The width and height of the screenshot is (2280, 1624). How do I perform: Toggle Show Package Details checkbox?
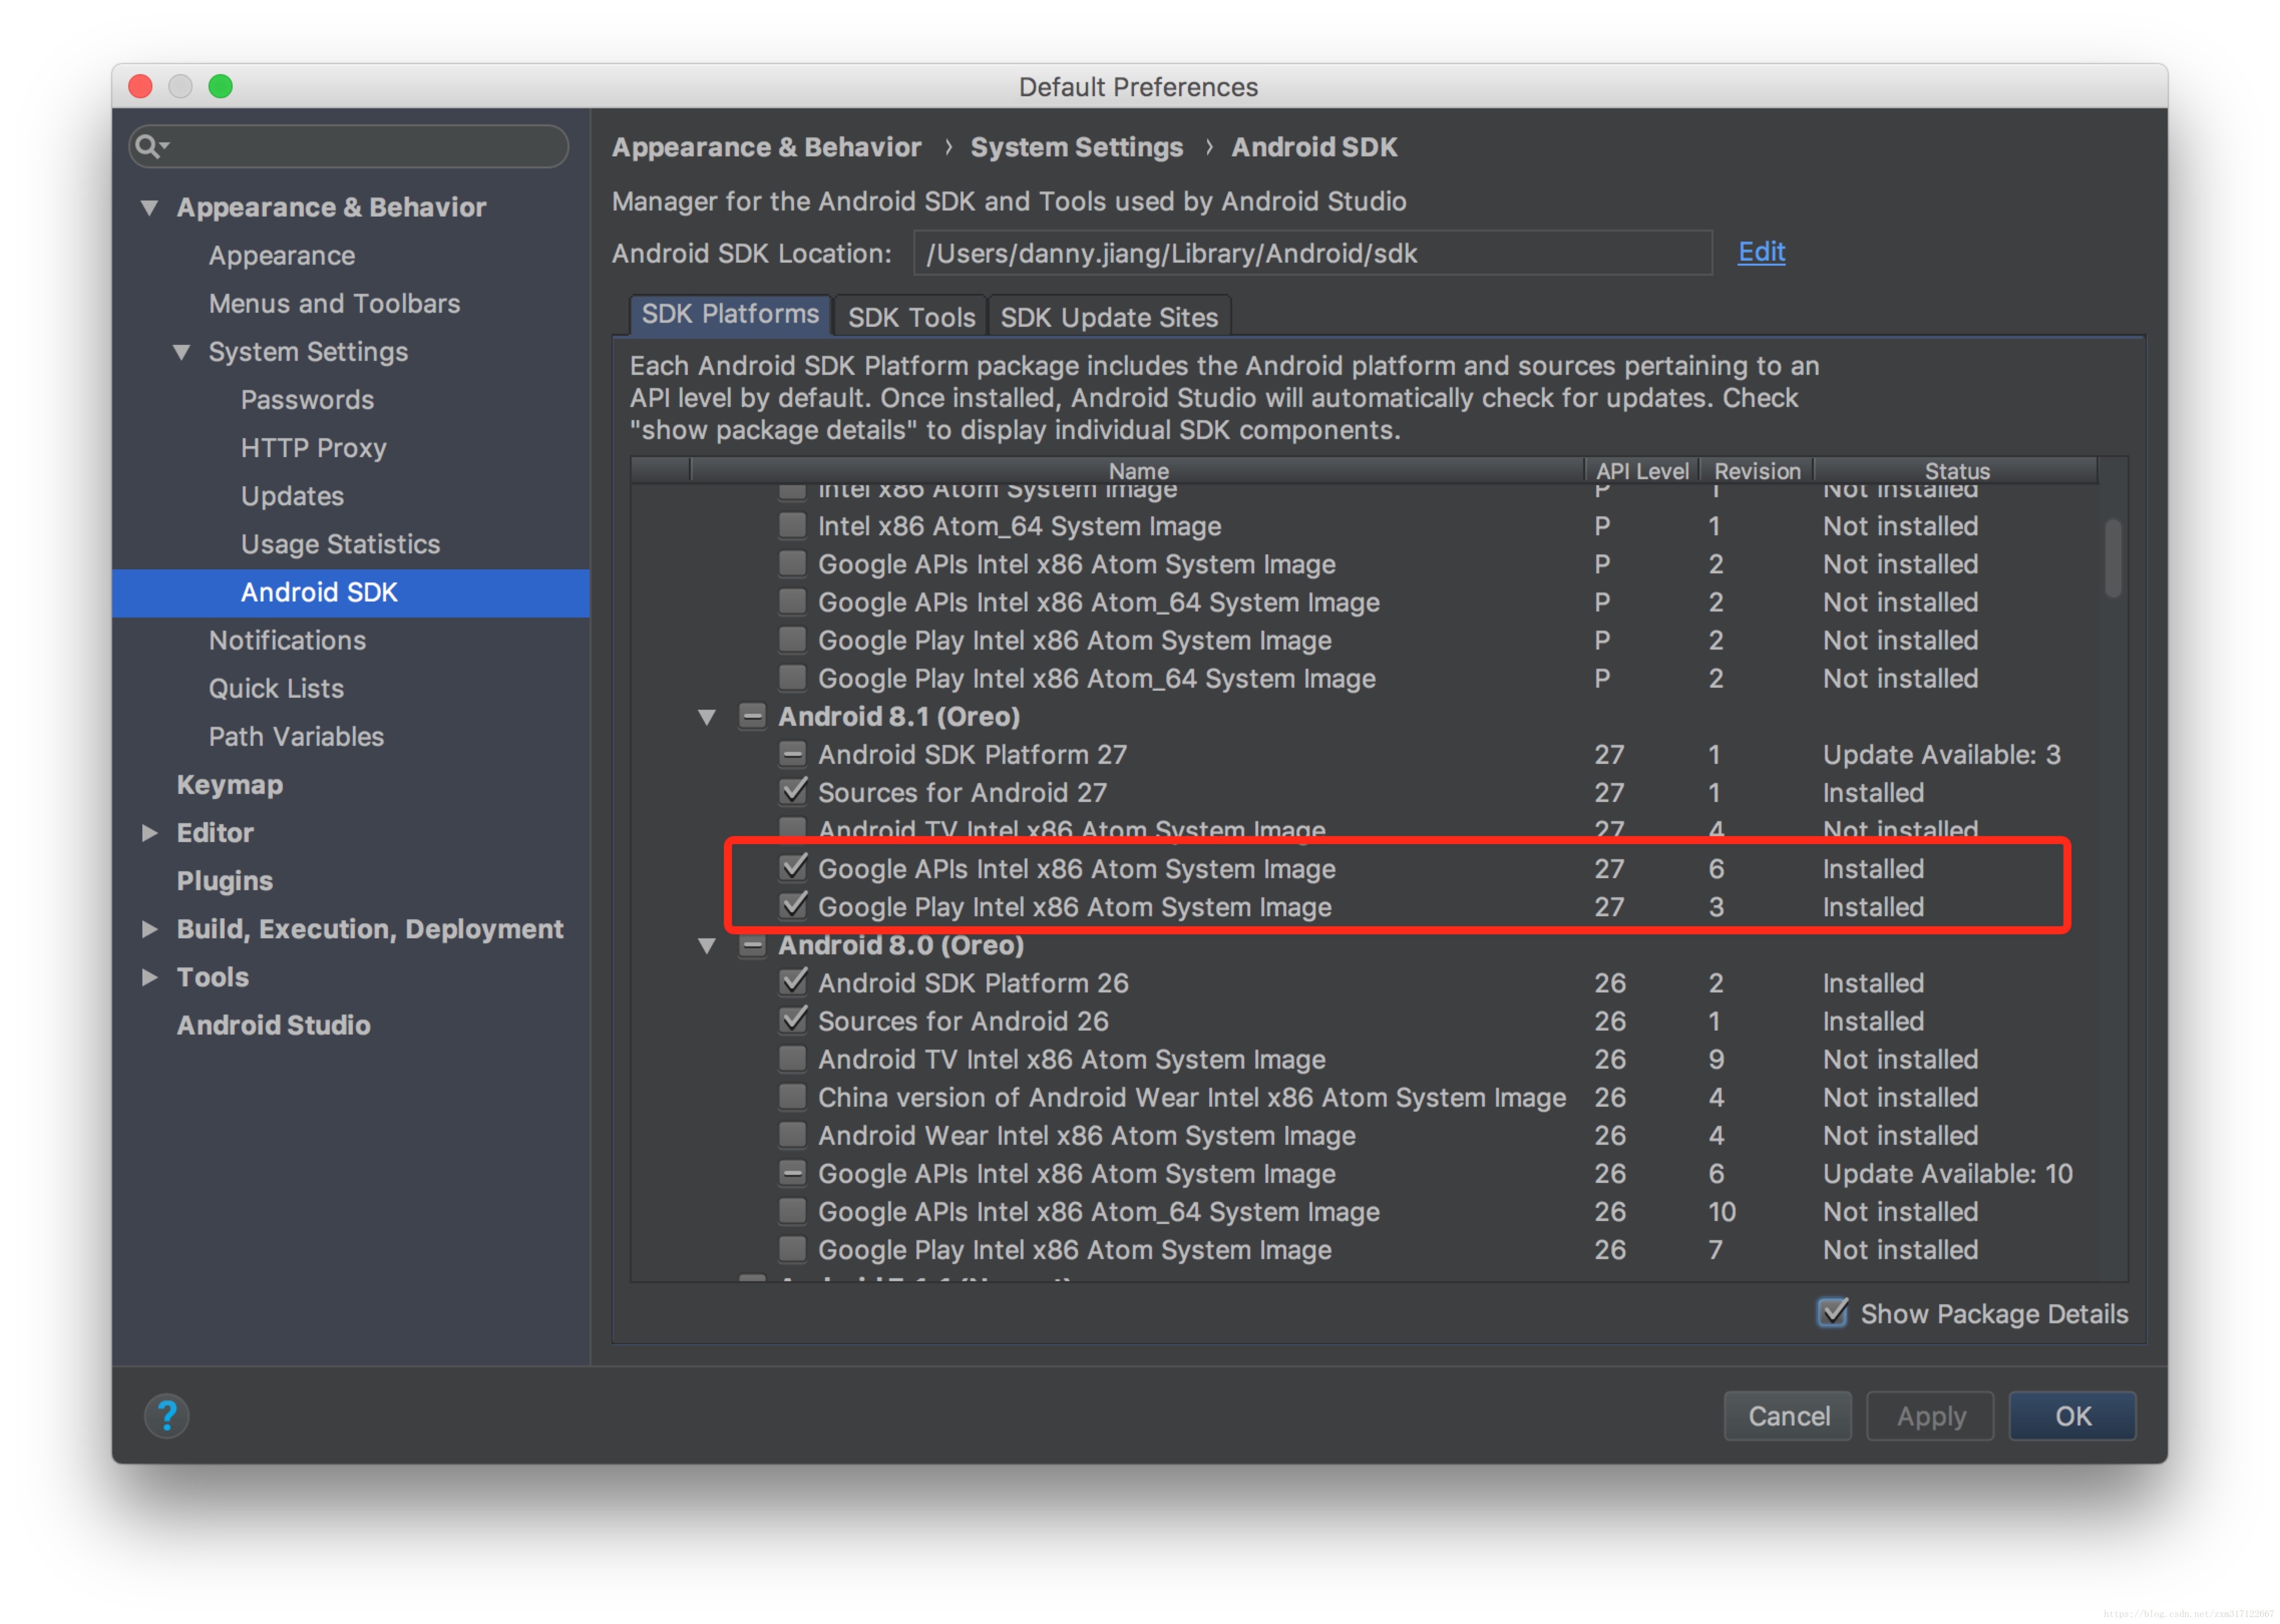pos(1832,1313)
